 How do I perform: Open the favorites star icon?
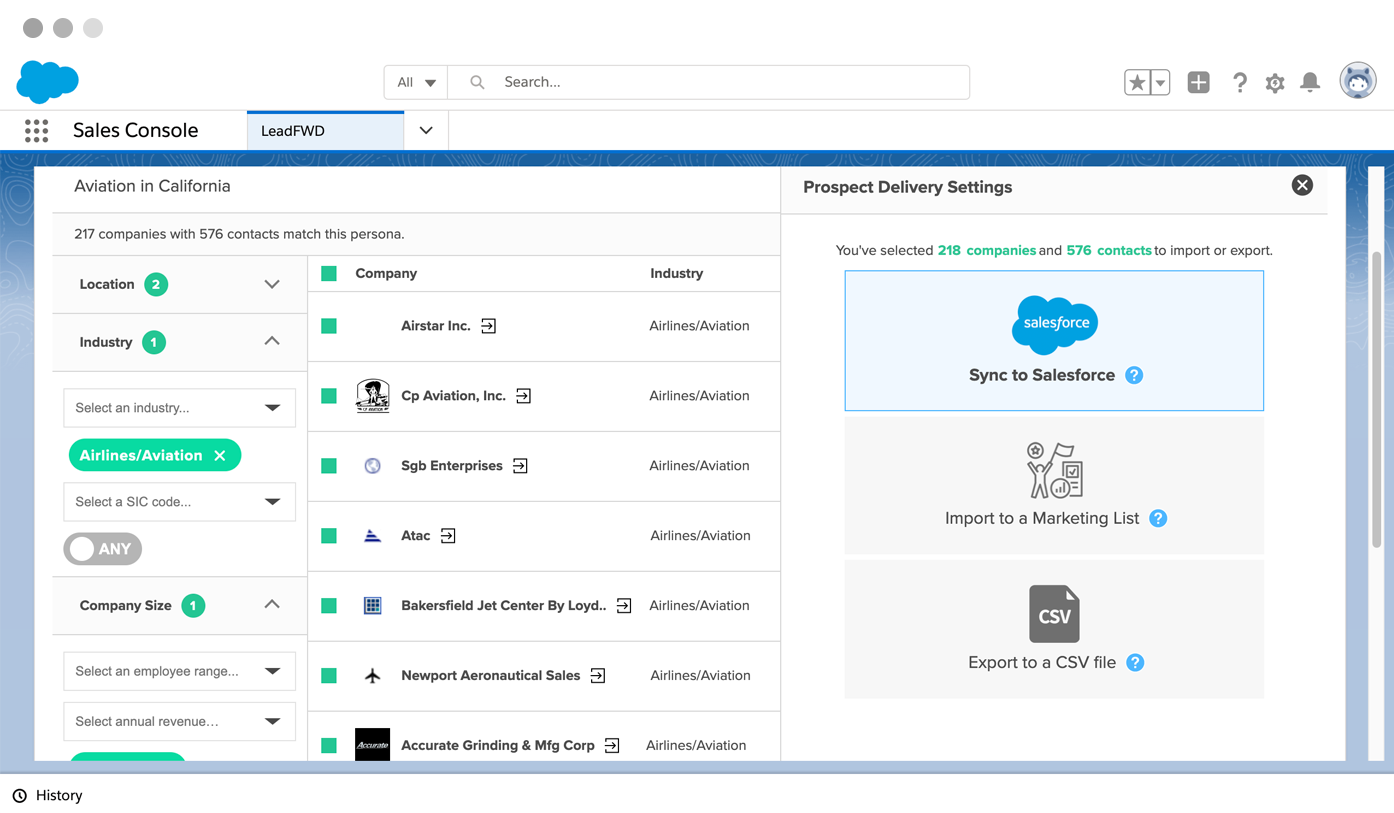(1137, 83)
